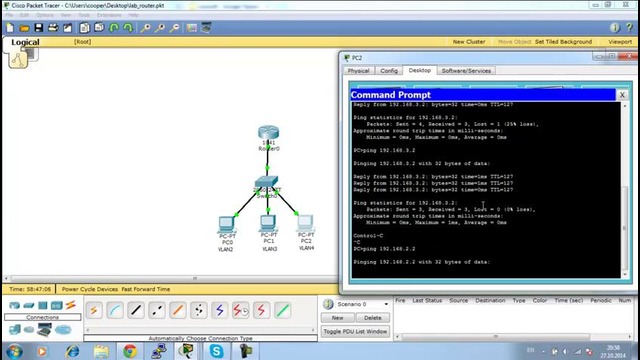The width and height of the screenshot is (640, 360).
Task: Open the Extensions menu
Action: (109, 15)
